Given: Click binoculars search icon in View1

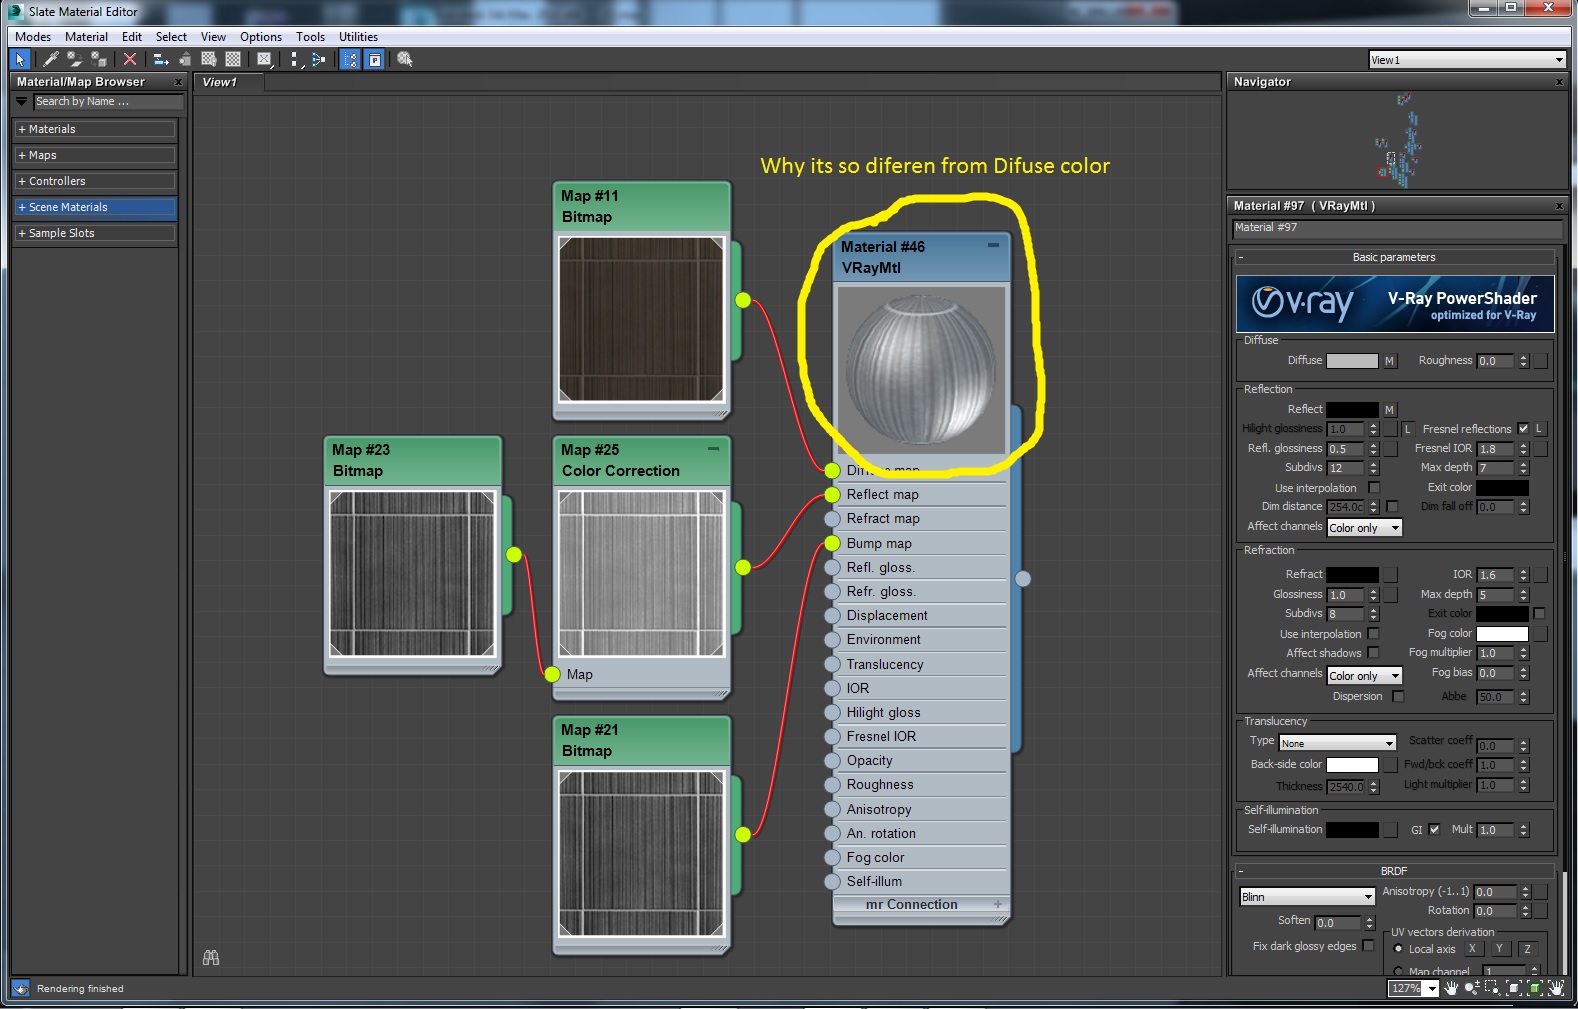Looking at the screenshot, I should point(211,957).
